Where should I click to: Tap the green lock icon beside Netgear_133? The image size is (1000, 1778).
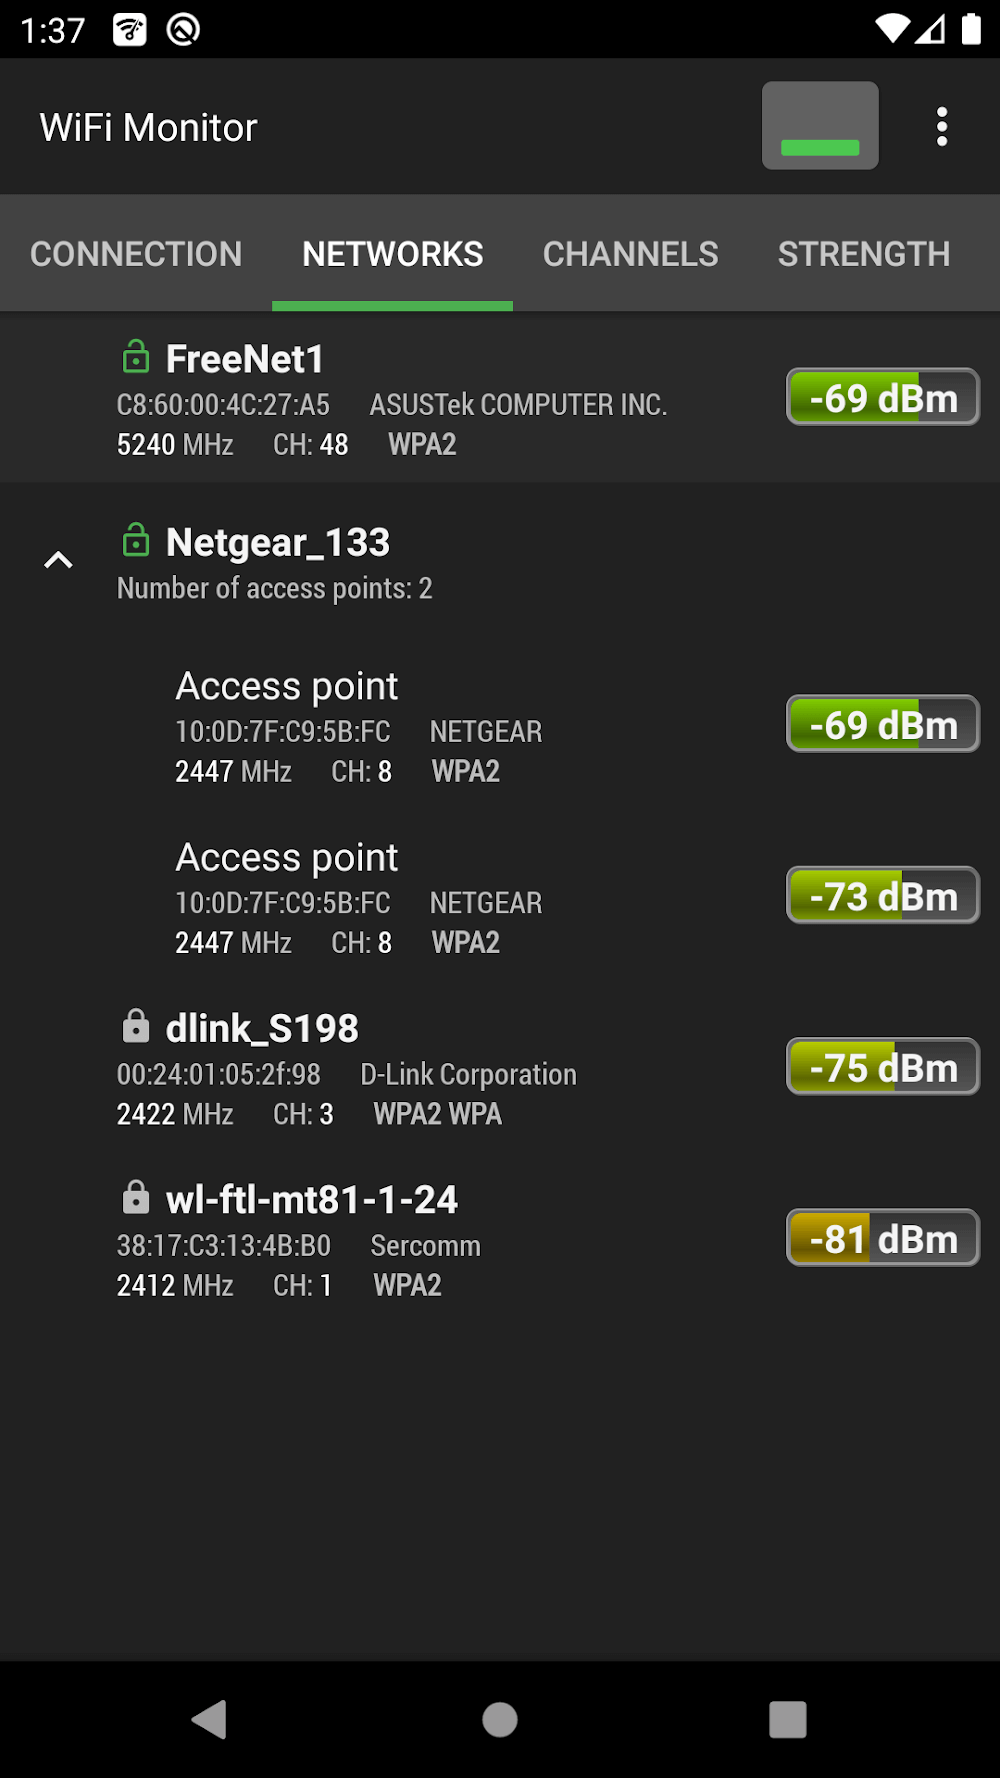tap(136, 540)
